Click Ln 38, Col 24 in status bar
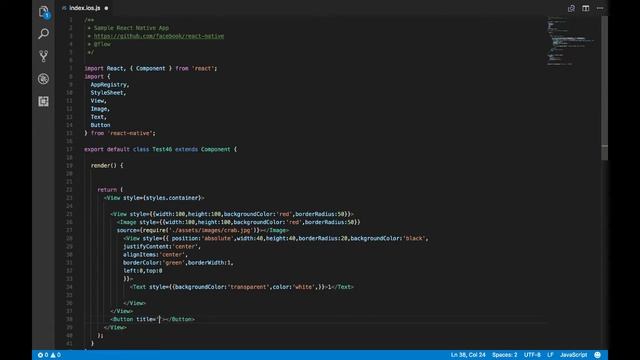Image resolution: width=640 pixels, height=360 pixels. [468, 355]
